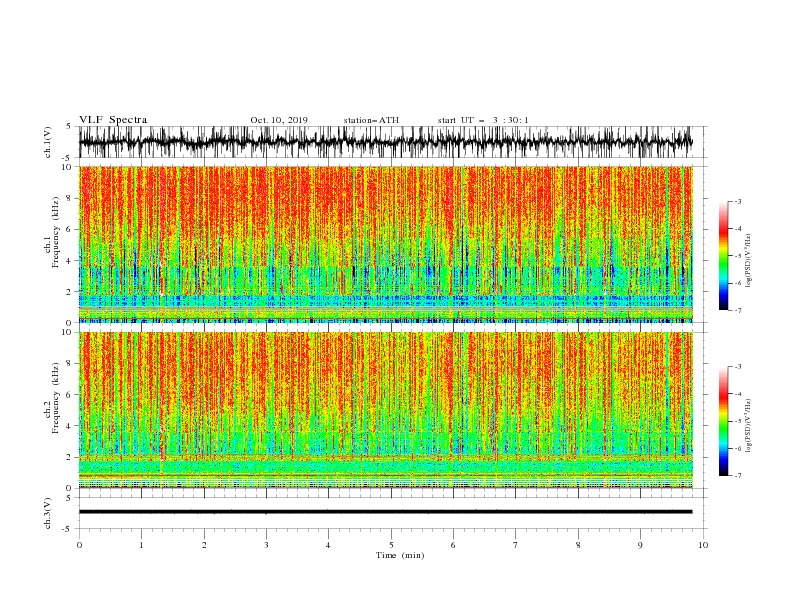The height and width of the screenshot is (612, 792).
Task: Click the "VLF Spectra" title text
Action: click(113, 120)
